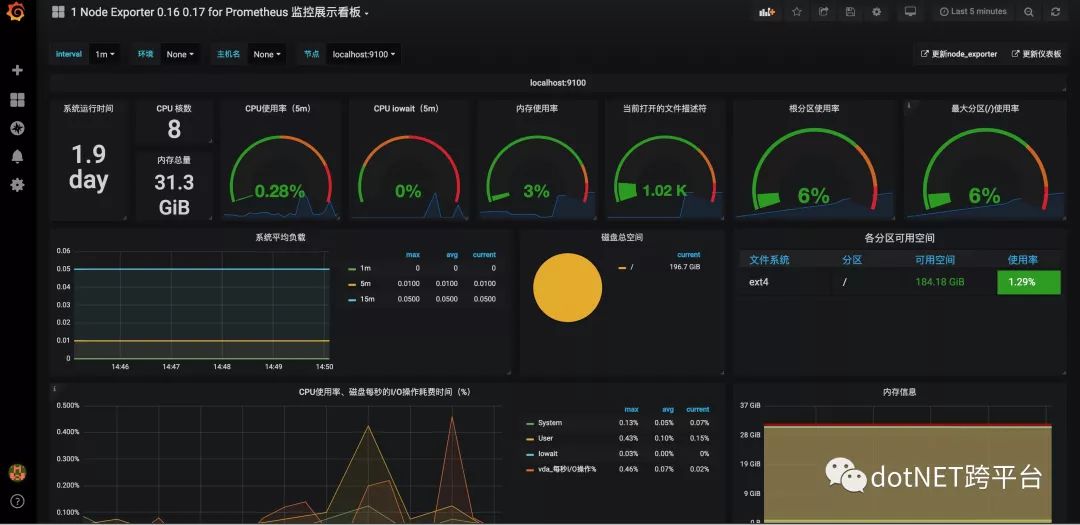1080x525 pixels.
Task: Open the 各分区可用空间 panel title menu
Action: [900, 238]
